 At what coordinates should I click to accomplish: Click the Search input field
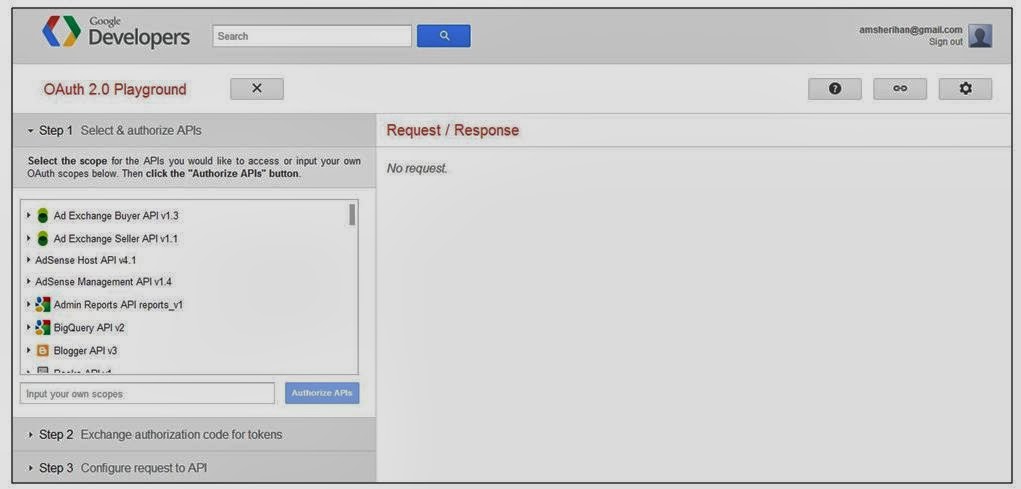click(312, 36)
